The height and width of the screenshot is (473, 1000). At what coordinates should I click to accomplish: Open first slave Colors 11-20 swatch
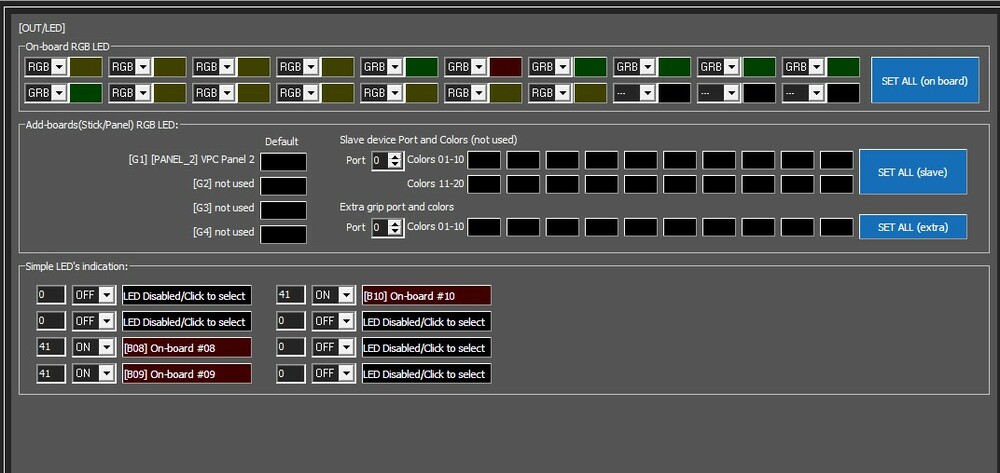click(x=483, y=184)
